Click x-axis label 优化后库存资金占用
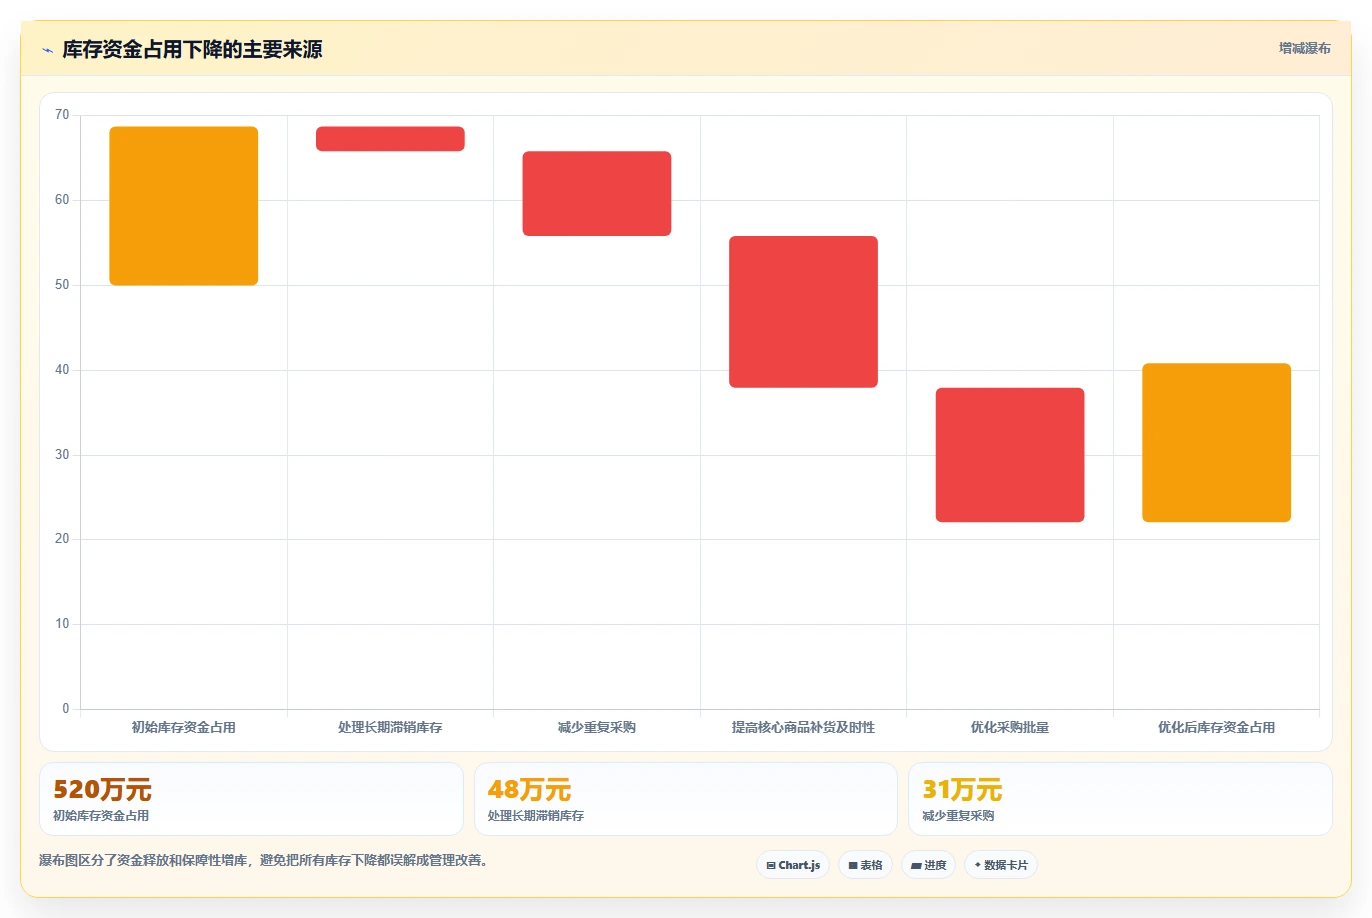The width and height of the screenshot is (1372, 918). point(1216,728)
